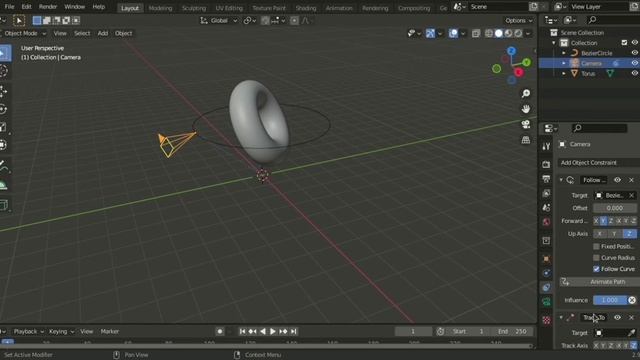Uncheck Collection exclude checkbox in outliner
The image size is (640, 360).
click(624, 42)
